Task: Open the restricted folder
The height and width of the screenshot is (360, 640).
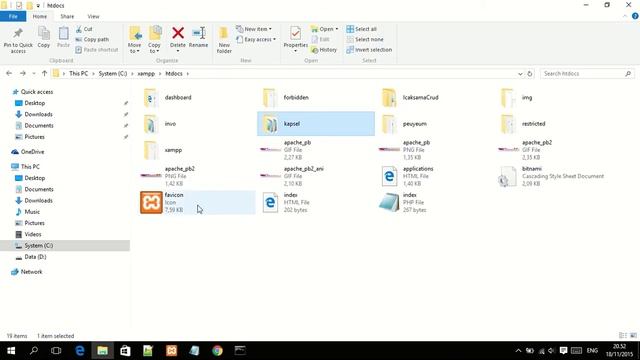Action: 555,124
